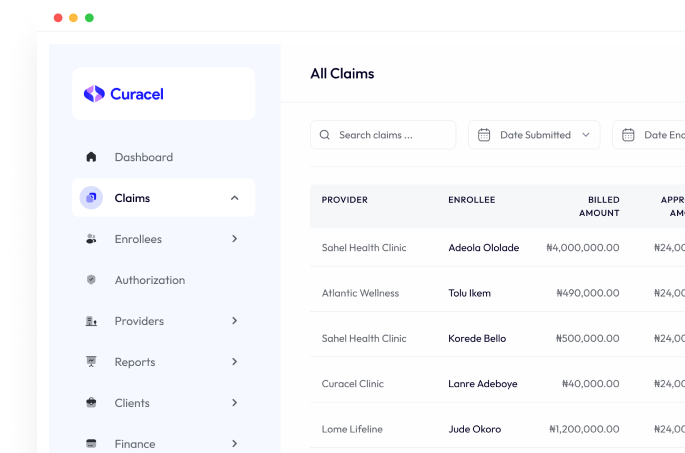Click the Clients briefcase icon

coord(91,403)
